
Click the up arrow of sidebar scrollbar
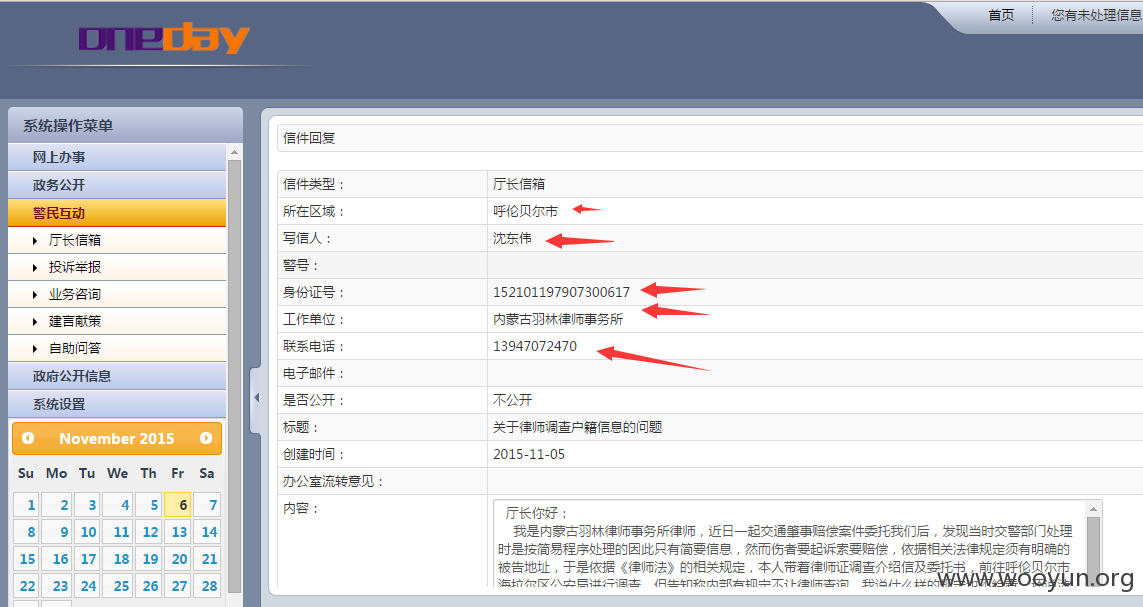[x=234, y=152]
